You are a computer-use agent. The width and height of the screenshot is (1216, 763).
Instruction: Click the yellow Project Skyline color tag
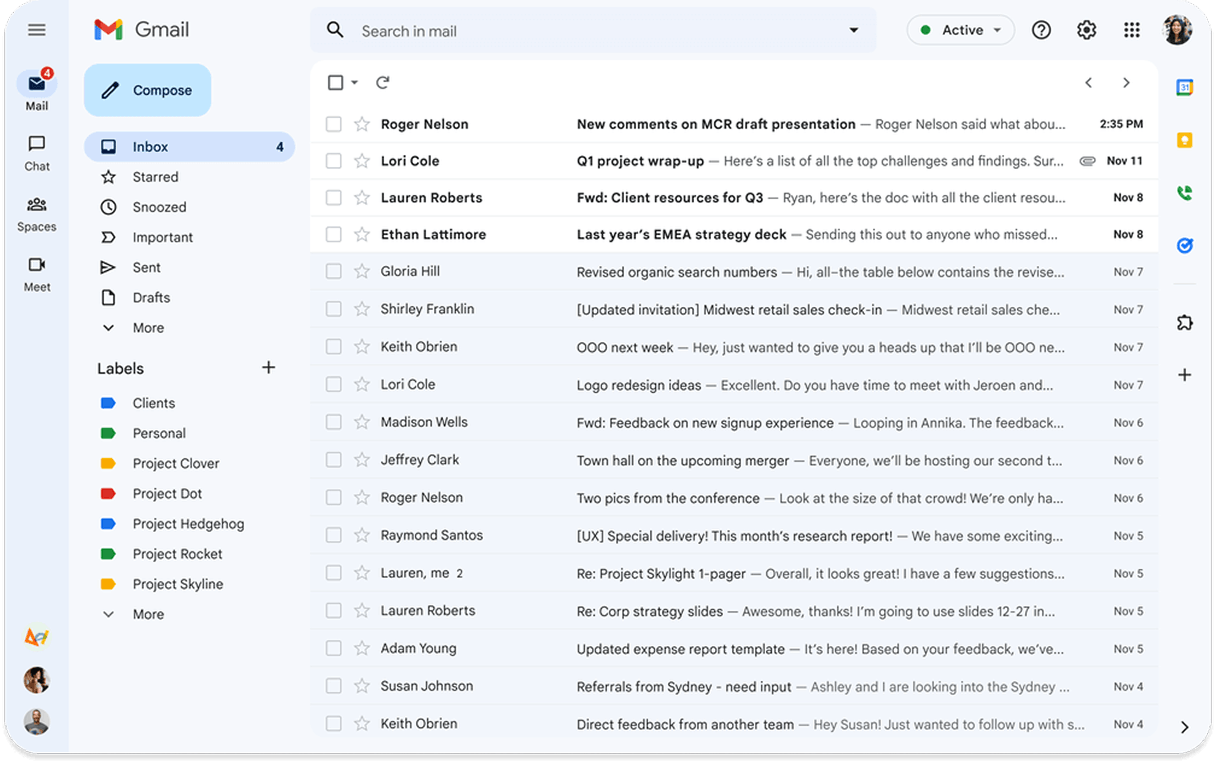[x=108, y=584]
